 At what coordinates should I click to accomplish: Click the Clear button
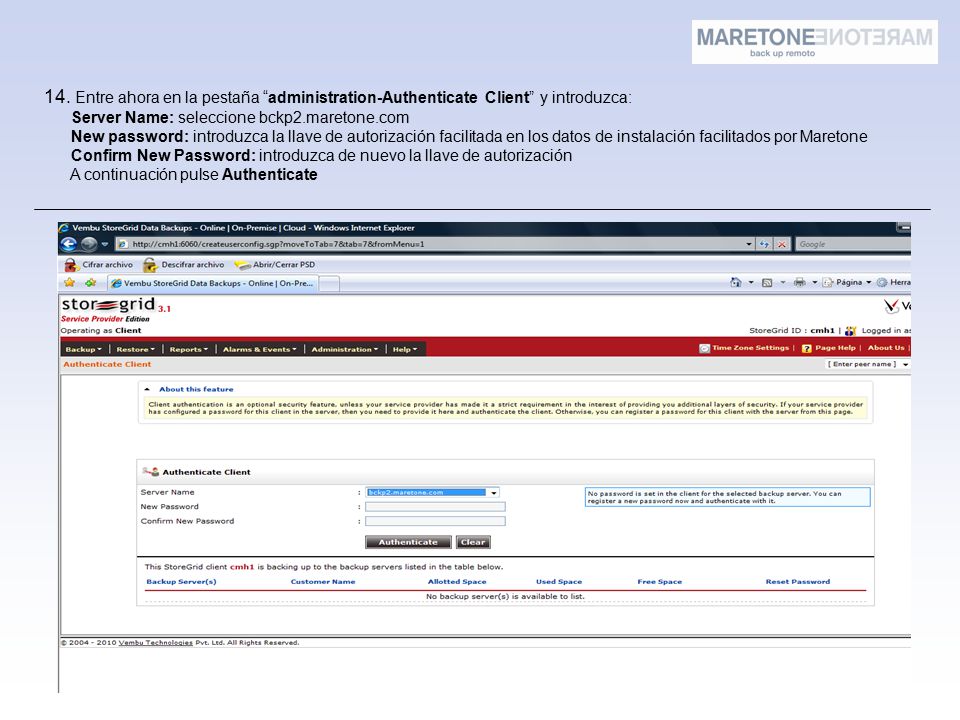[x=473, y=542]
